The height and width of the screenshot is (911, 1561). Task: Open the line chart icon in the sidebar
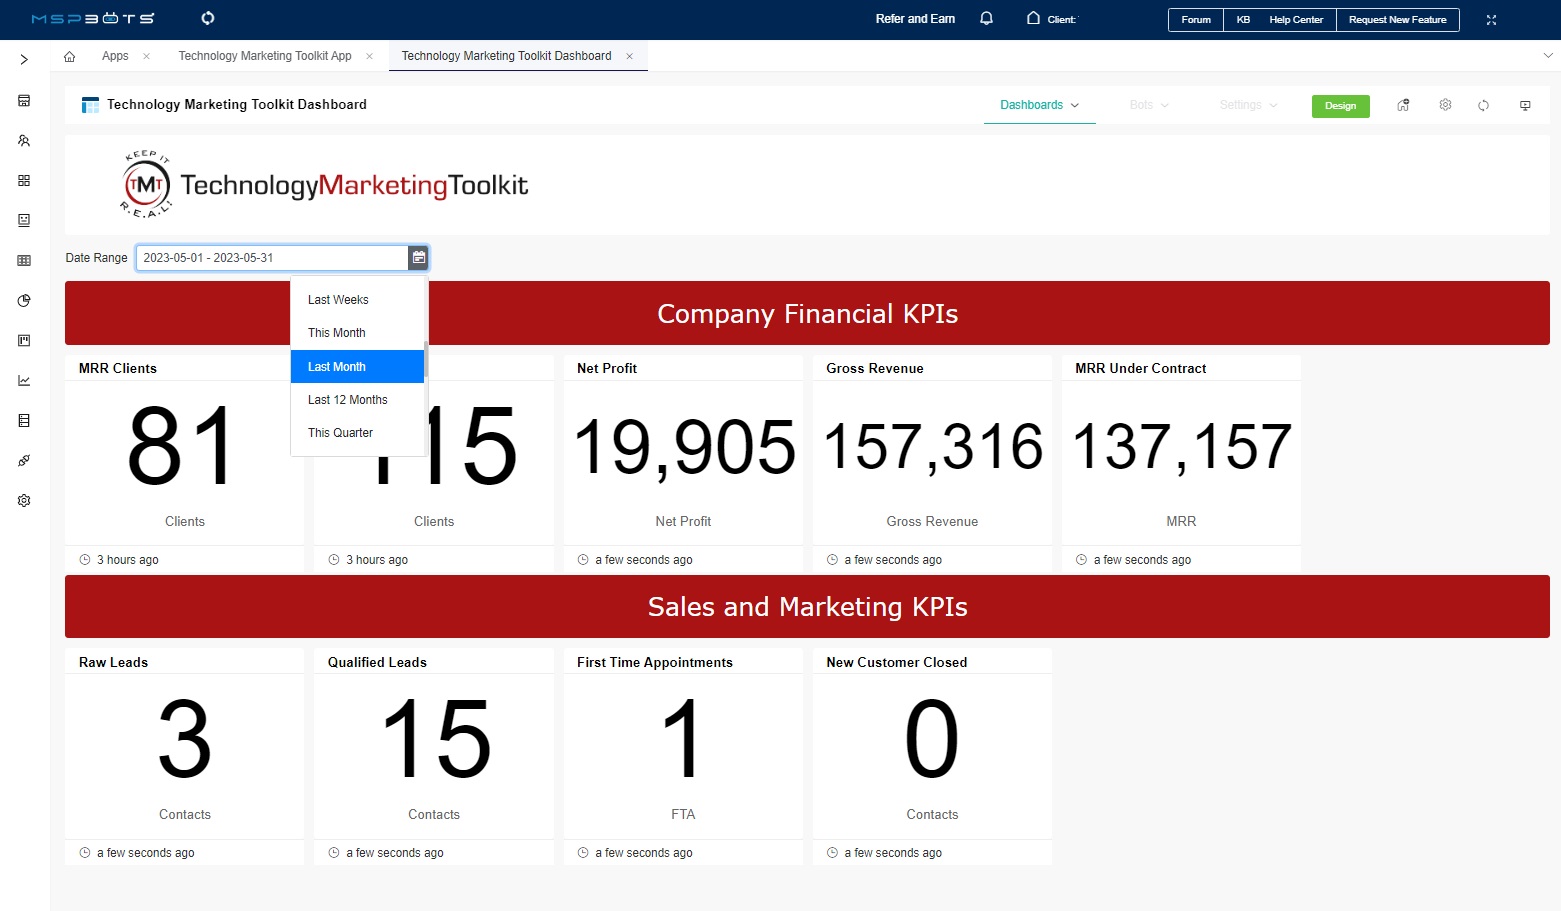24,381
